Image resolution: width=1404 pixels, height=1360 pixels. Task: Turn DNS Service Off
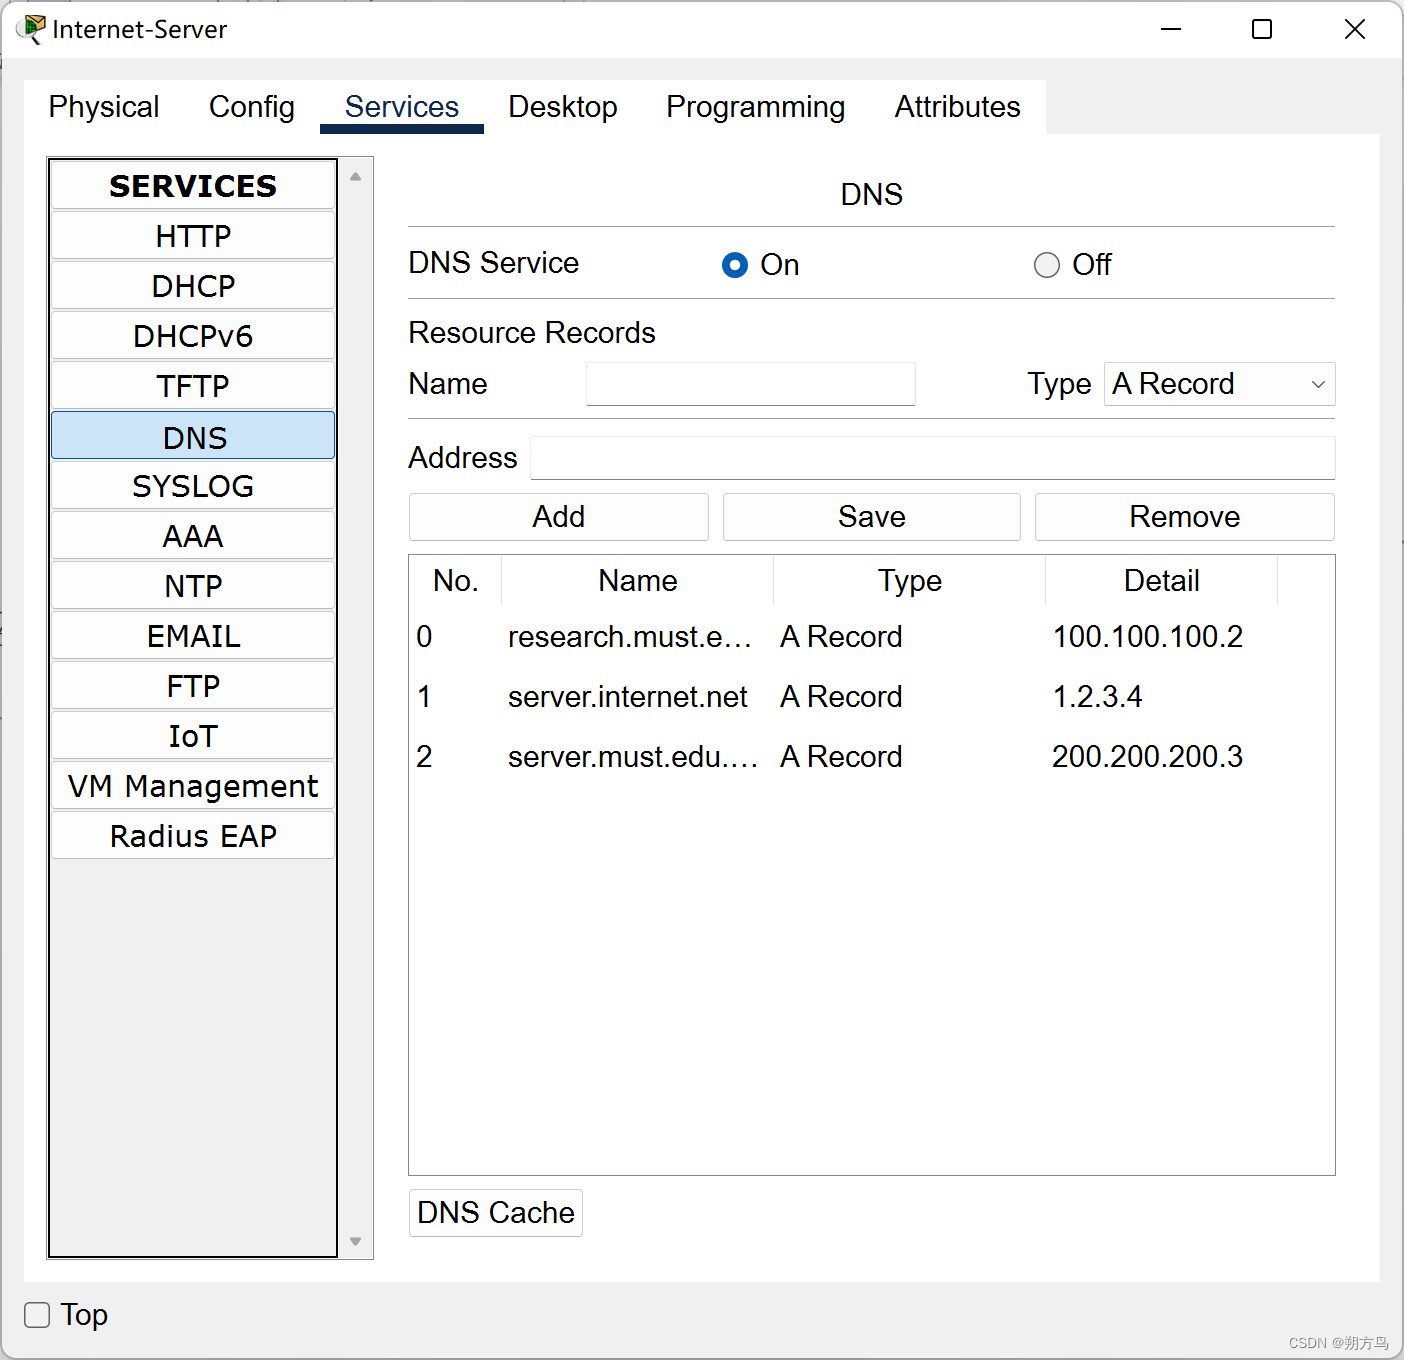(x=1047, y=265)
